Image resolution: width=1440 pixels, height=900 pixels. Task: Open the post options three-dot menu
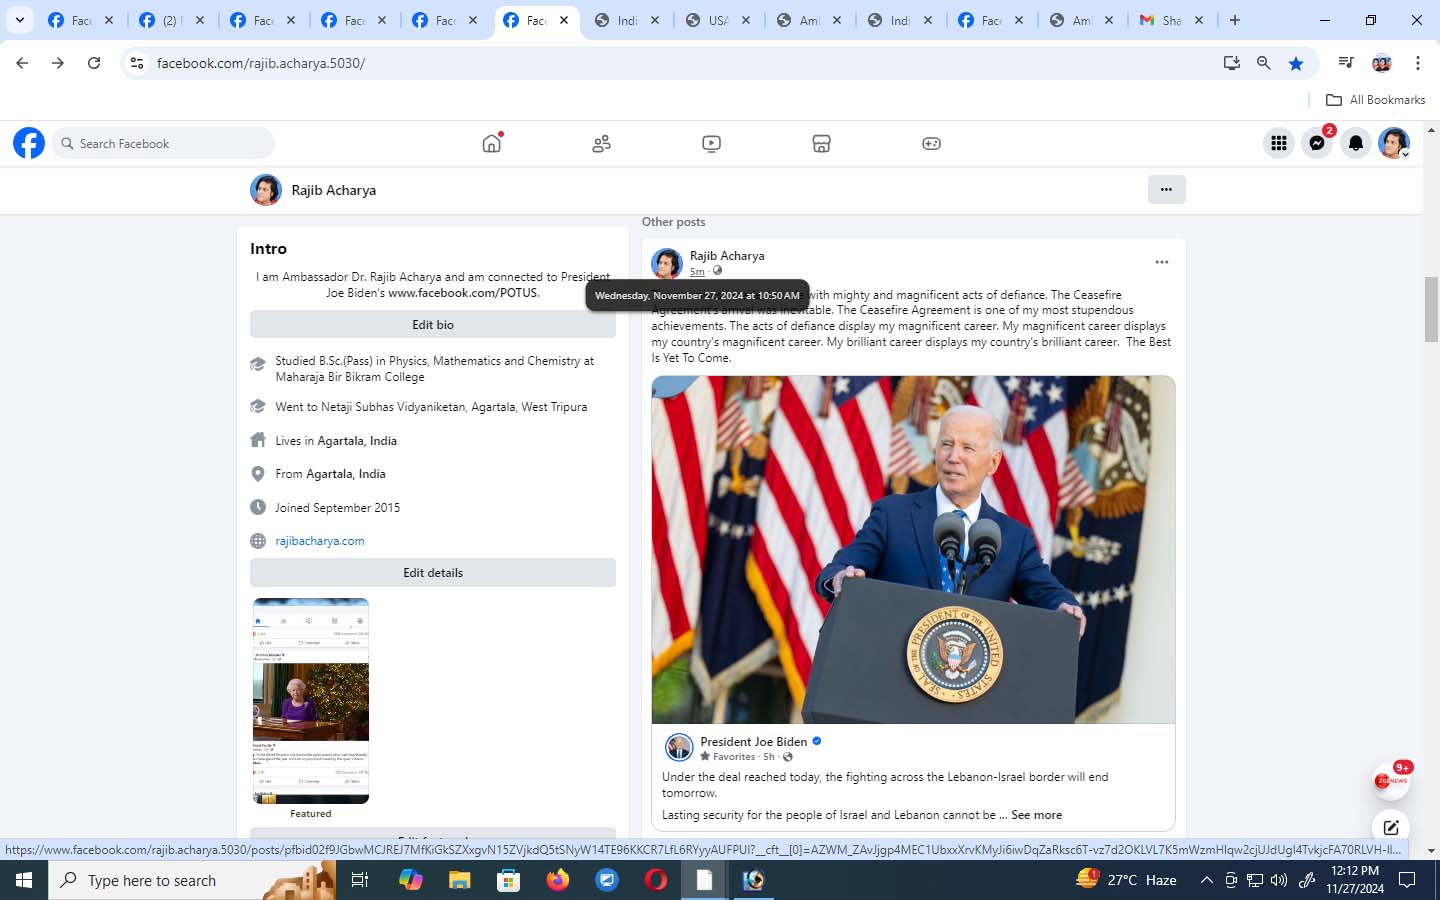point(1162,262)
